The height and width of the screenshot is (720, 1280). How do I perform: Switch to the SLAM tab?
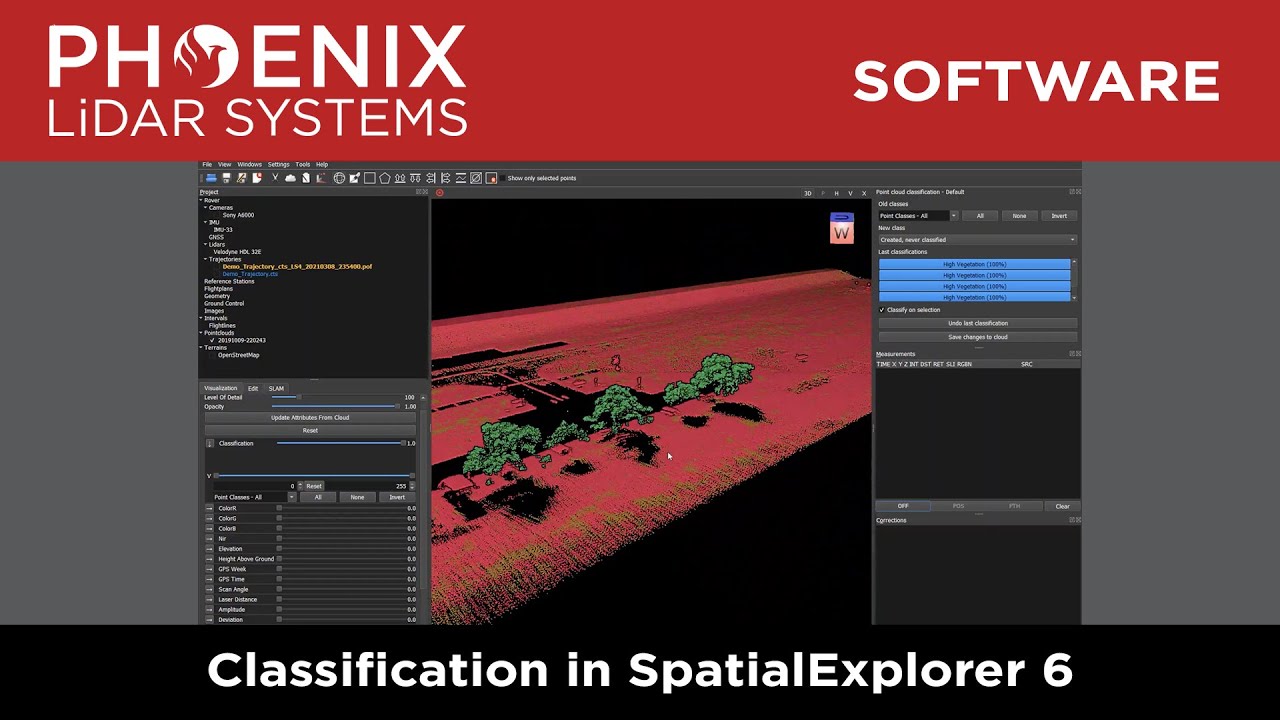pos(276,388)
